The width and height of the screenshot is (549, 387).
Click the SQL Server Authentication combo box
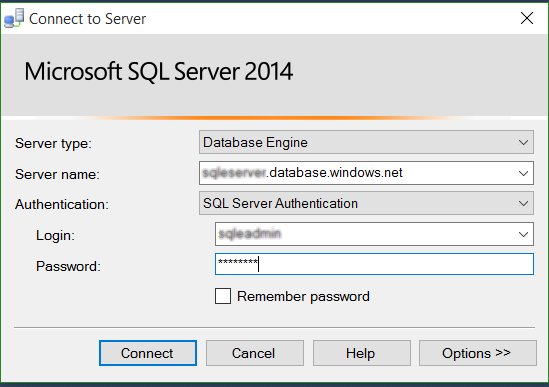coord(366,203)
